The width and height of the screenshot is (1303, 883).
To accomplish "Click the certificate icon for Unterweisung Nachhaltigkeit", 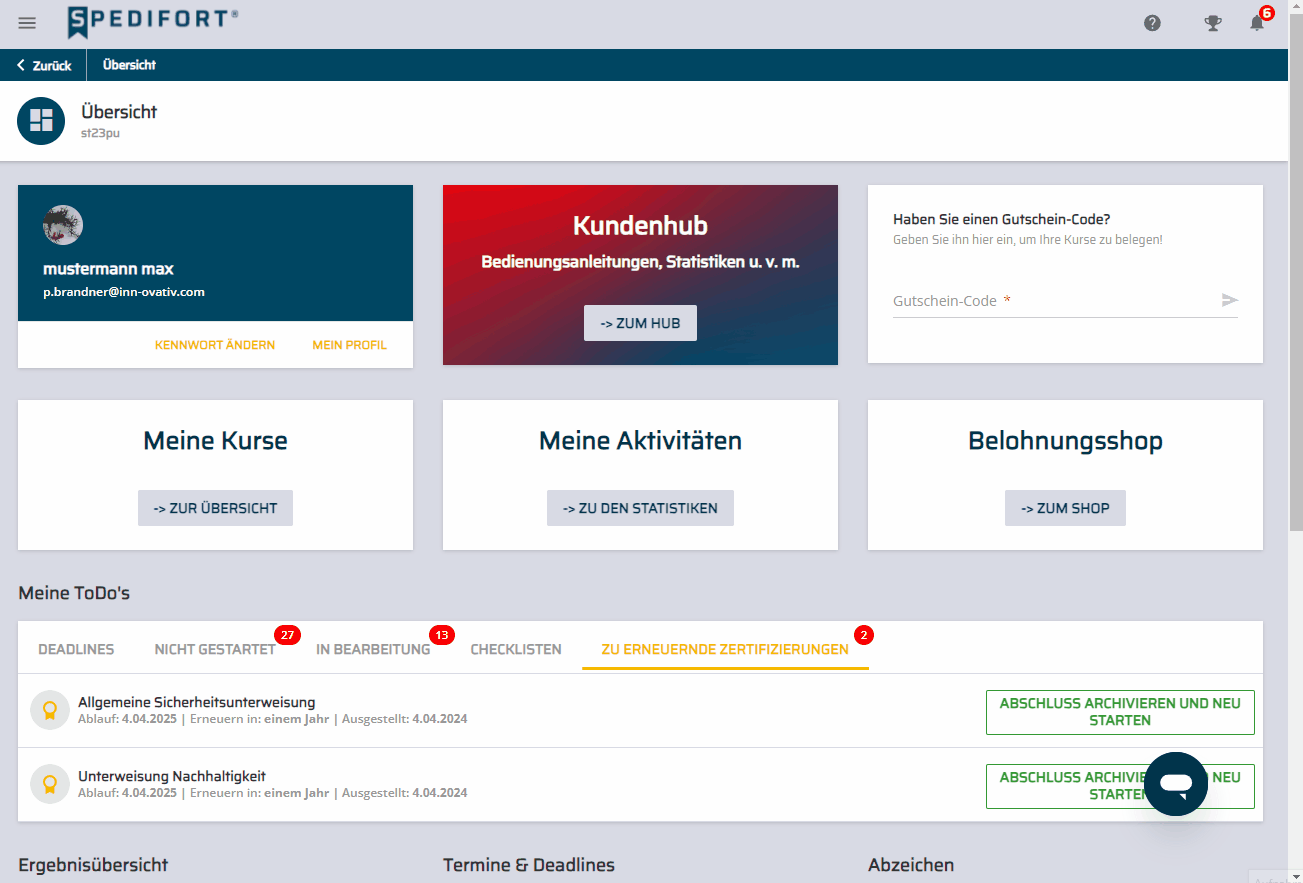I will pyautogui.click(x=50, y=784).
